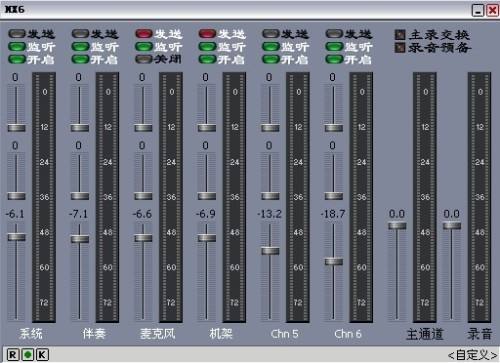The width and height of the screenshot is (500, 363).
Task: Click the Chn 6 fader handle at -18.7
Action: [x=334, y=261]
